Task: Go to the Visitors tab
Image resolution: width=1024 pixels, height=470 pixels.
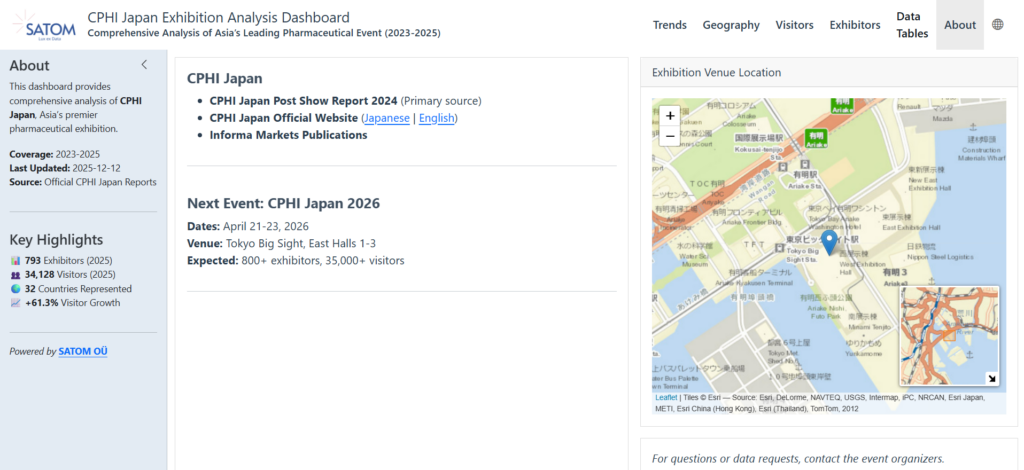Action: point(794,25)
